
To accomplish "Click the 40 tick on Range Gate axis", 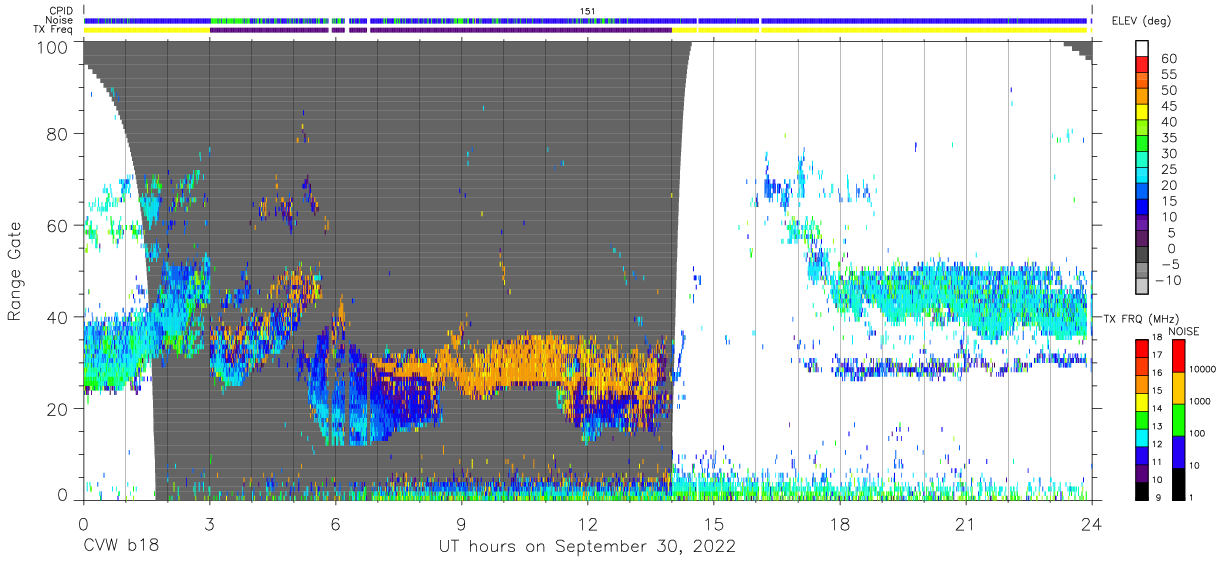I will tap(59, 317).
